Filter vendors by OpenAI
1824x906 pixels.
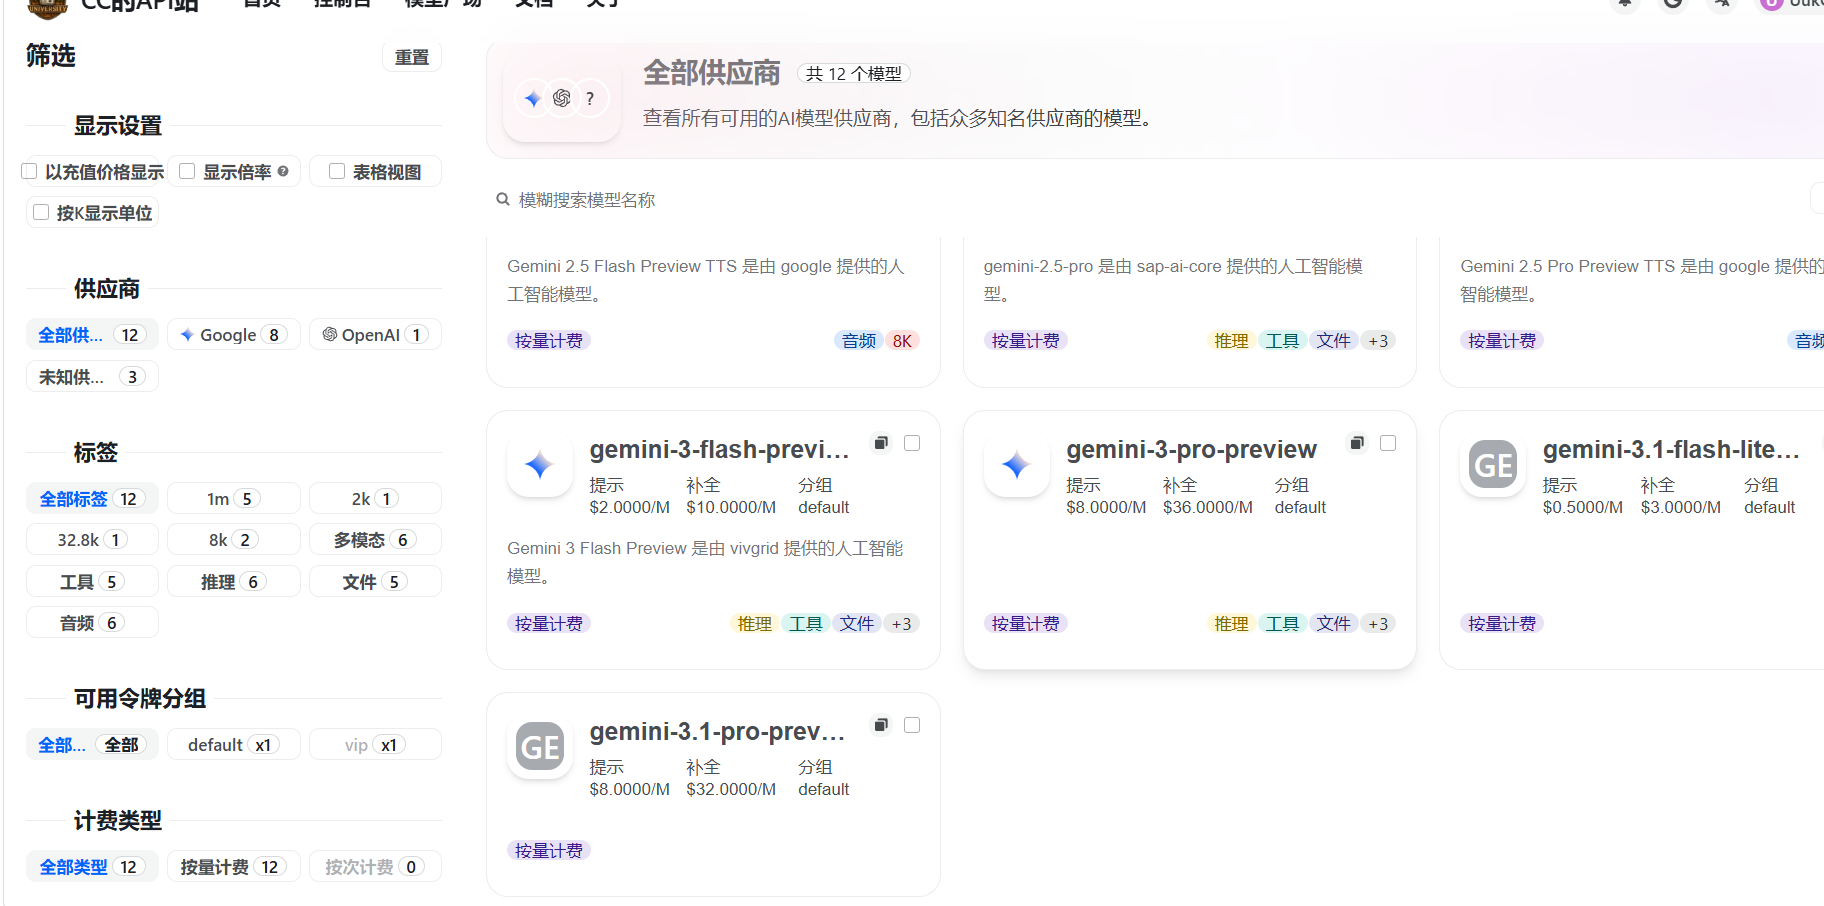tap(375, 335)
